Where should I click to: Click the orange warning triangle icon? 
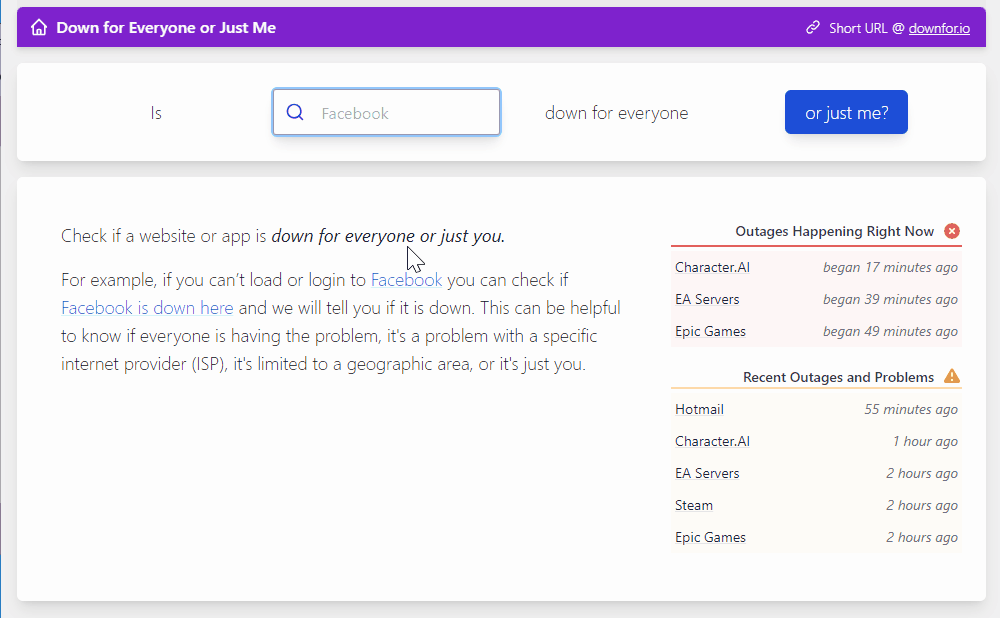[x=952, y=376]
